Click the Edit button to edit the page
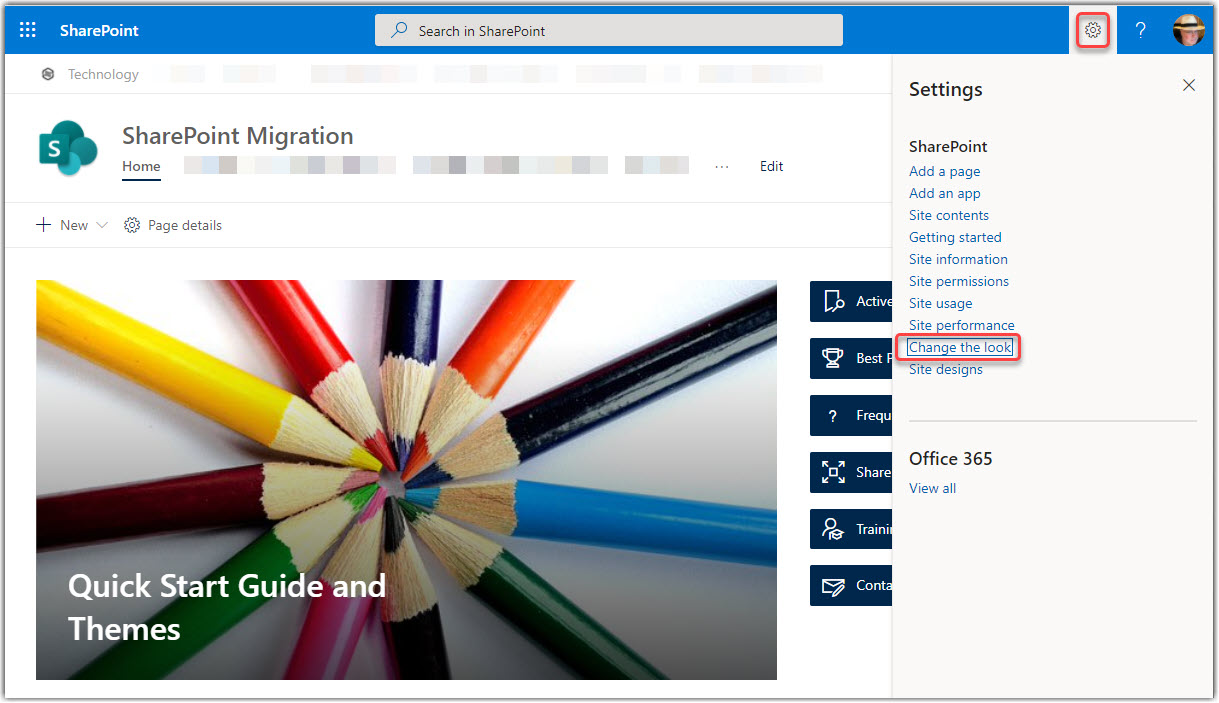 coord(771,166)
